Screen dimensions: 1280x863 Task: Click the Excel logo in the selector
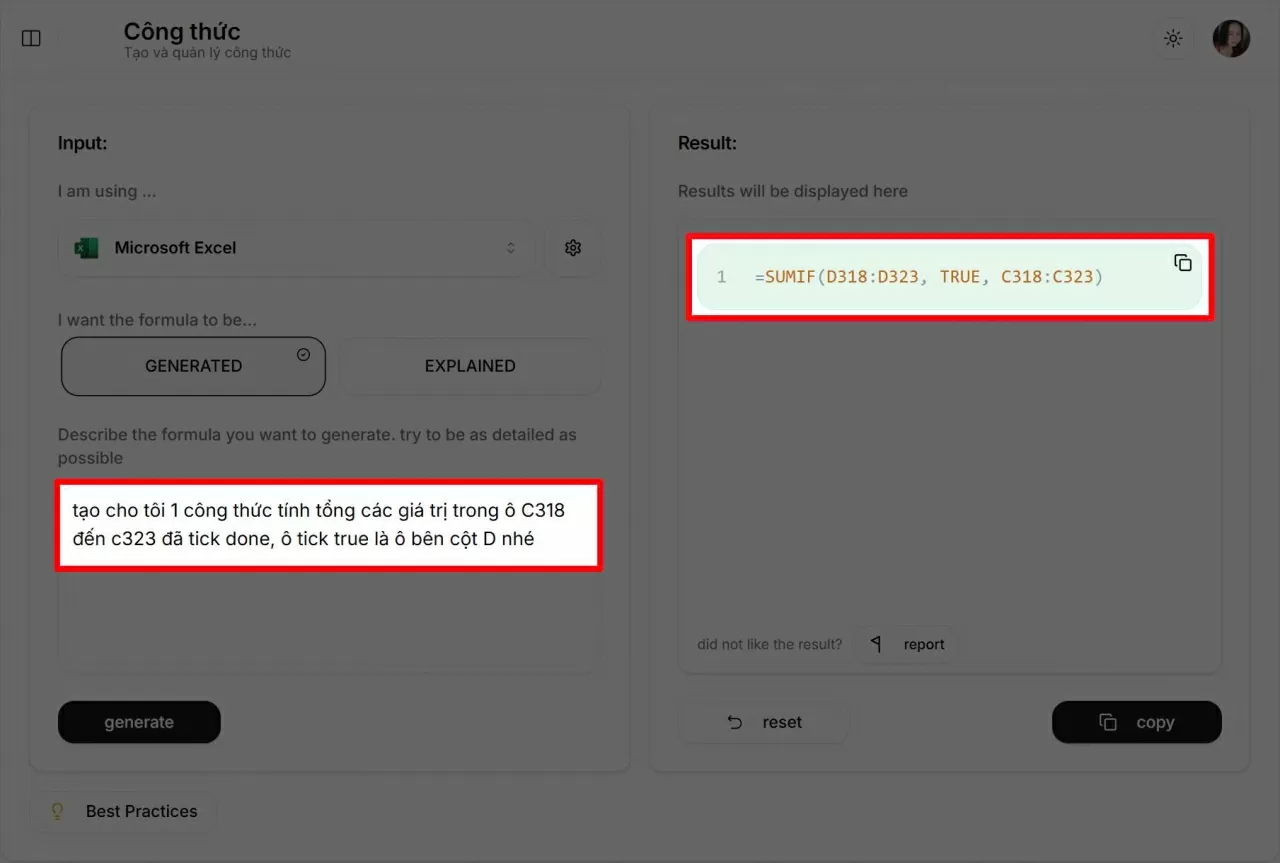[87, 248]
